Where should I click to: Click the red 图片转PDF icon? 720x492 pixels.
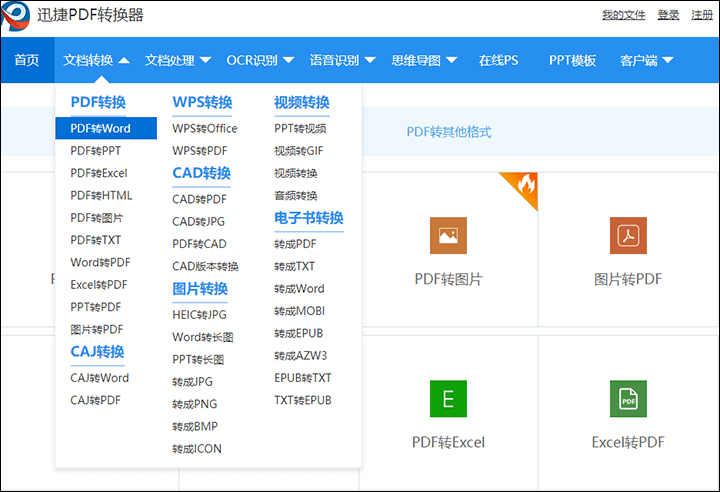pos(628,236)
